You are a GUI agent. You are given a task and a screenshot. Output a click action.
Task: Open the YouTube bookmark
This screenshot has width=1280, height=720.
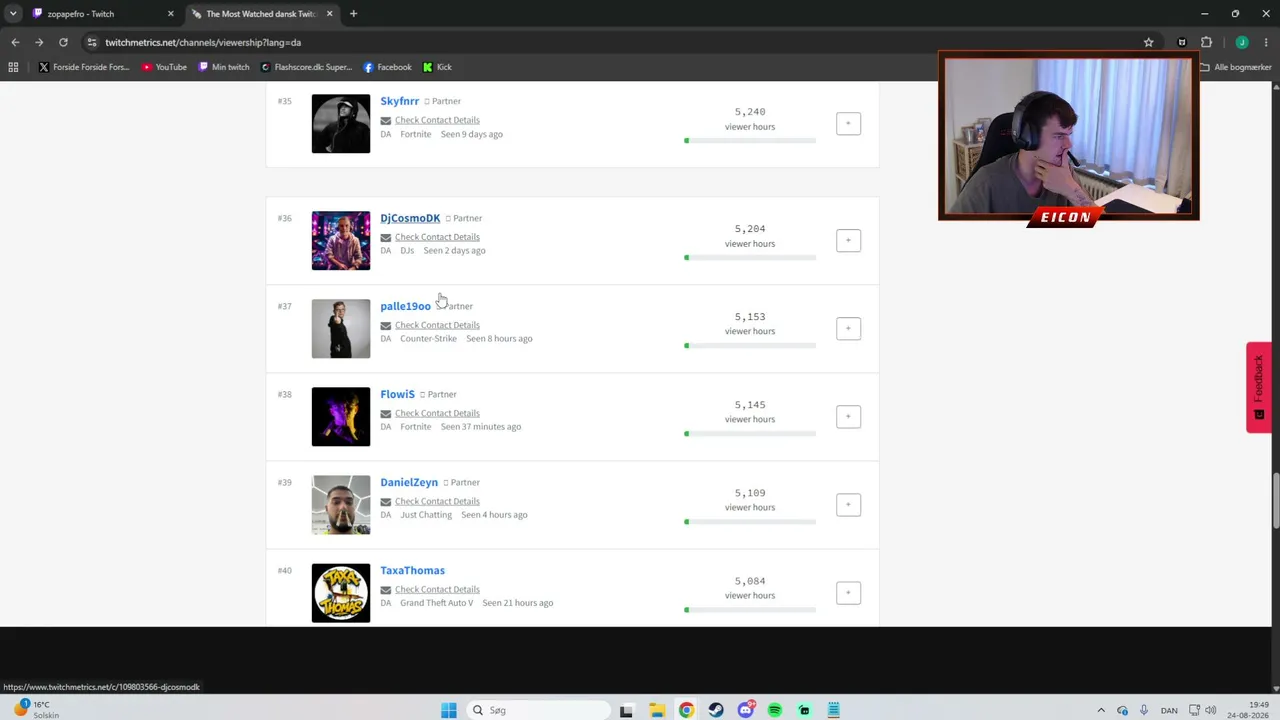[164, 67]
